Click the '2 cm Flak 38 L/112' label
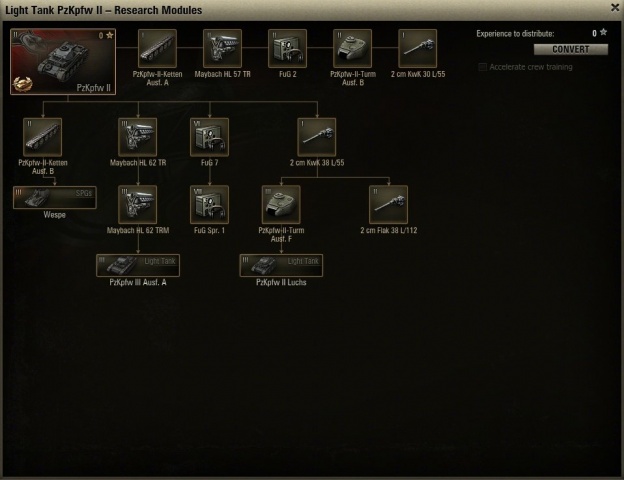The width and height of the screenshot is (624, 480). [389, 230]
